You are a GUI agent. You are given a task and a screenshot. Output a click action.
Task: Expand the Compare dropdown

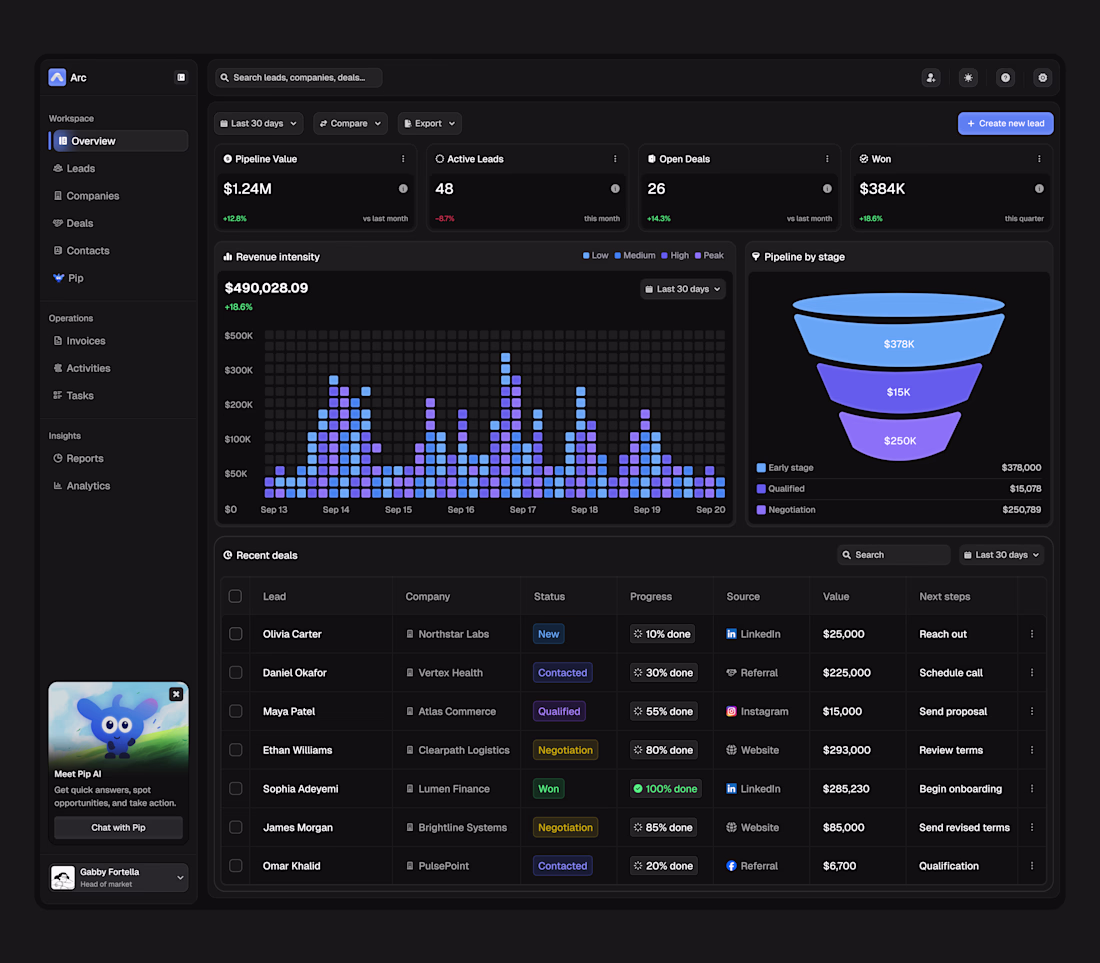350,123
